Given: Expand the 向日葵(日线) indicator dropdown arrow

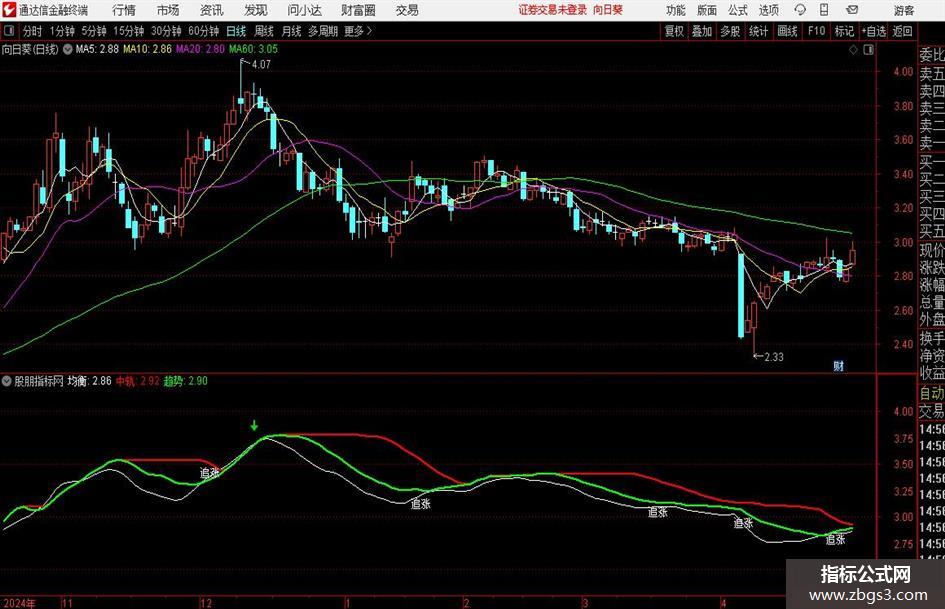Looking at the screenshot, I should (x=68, y=49).
